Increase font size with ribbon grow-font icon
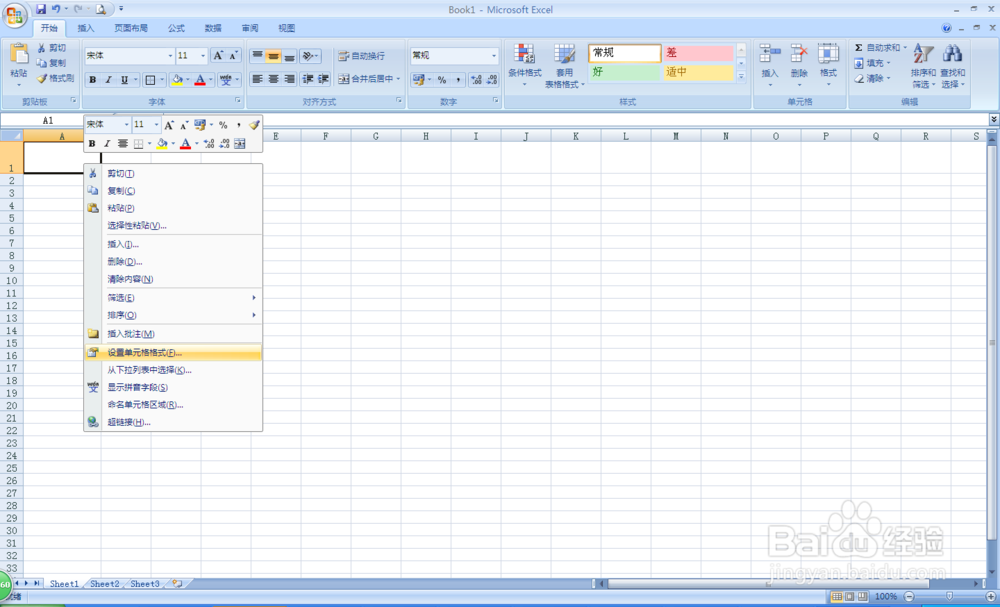The height and width of the screenshot is (607, 1000). click(217, 55)
